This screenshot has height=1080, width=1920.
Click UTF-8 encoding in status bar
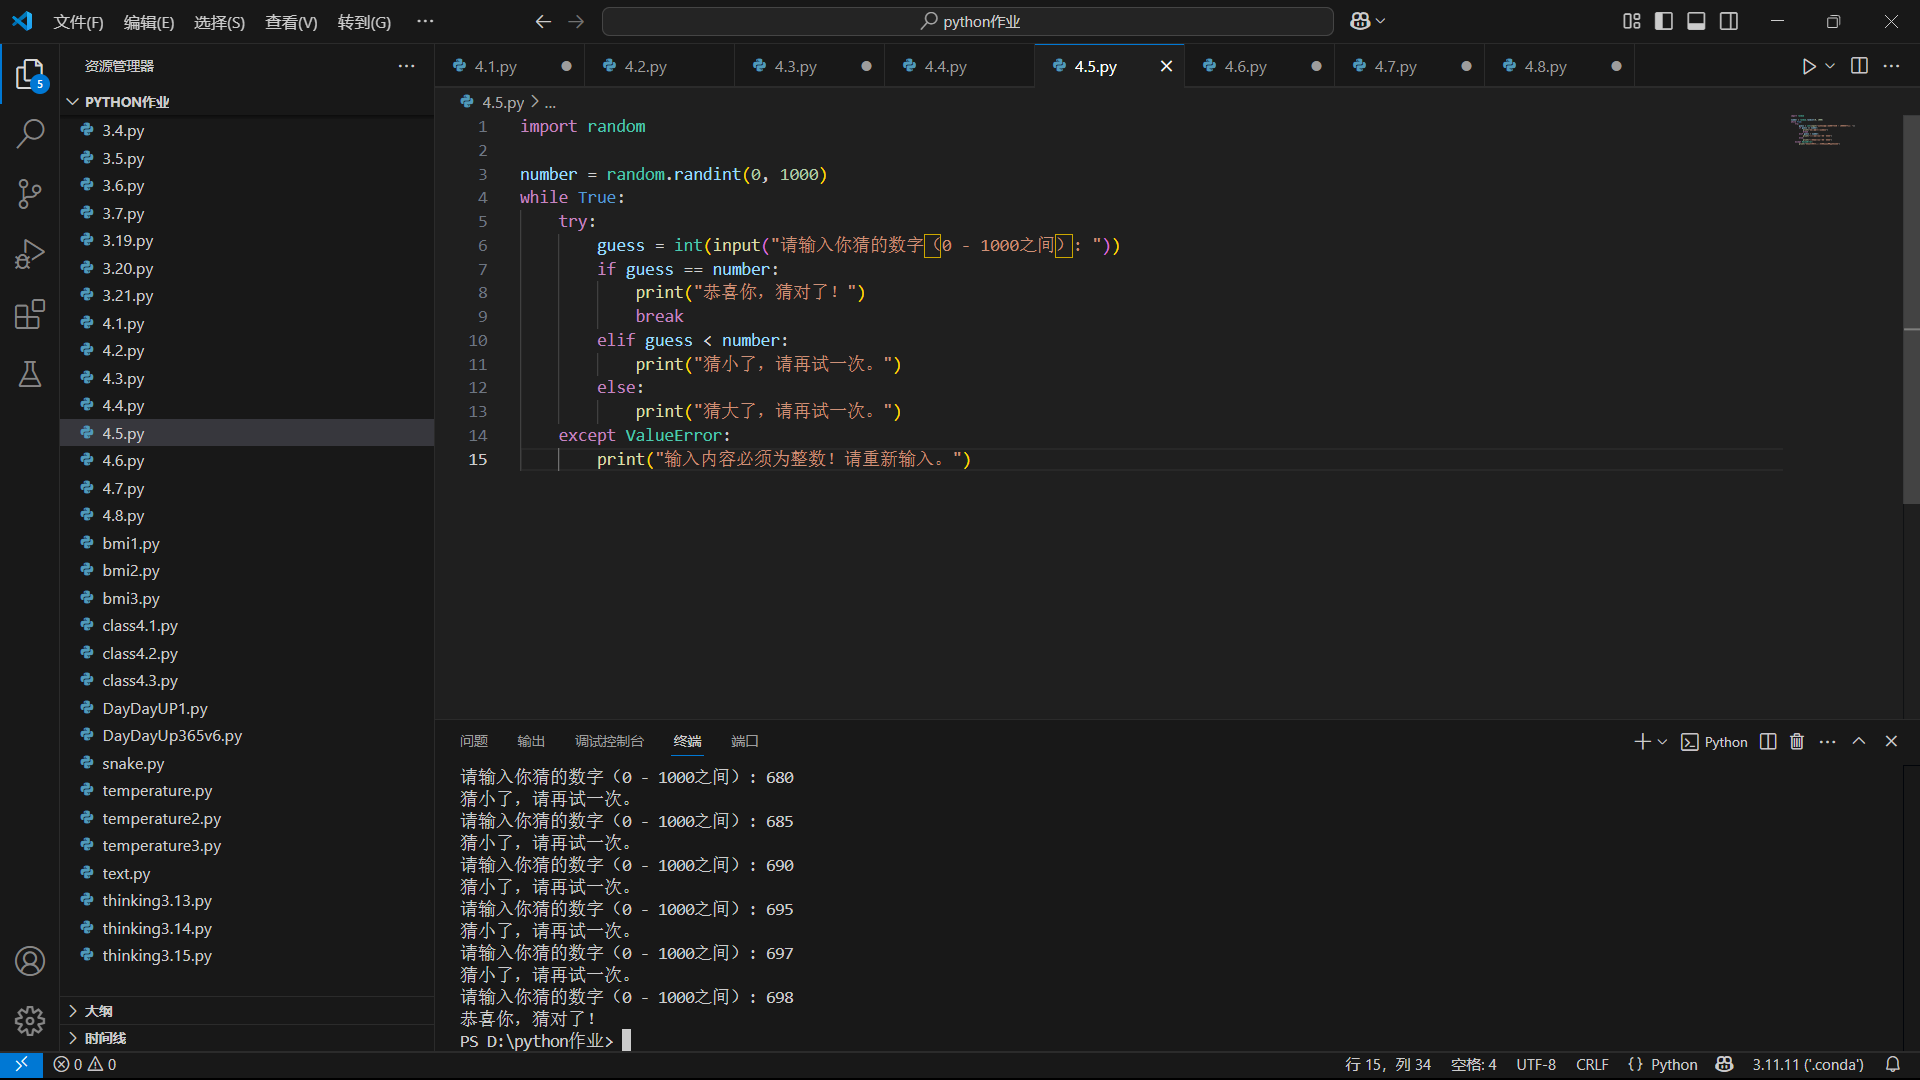(x=1535, y=1064)
